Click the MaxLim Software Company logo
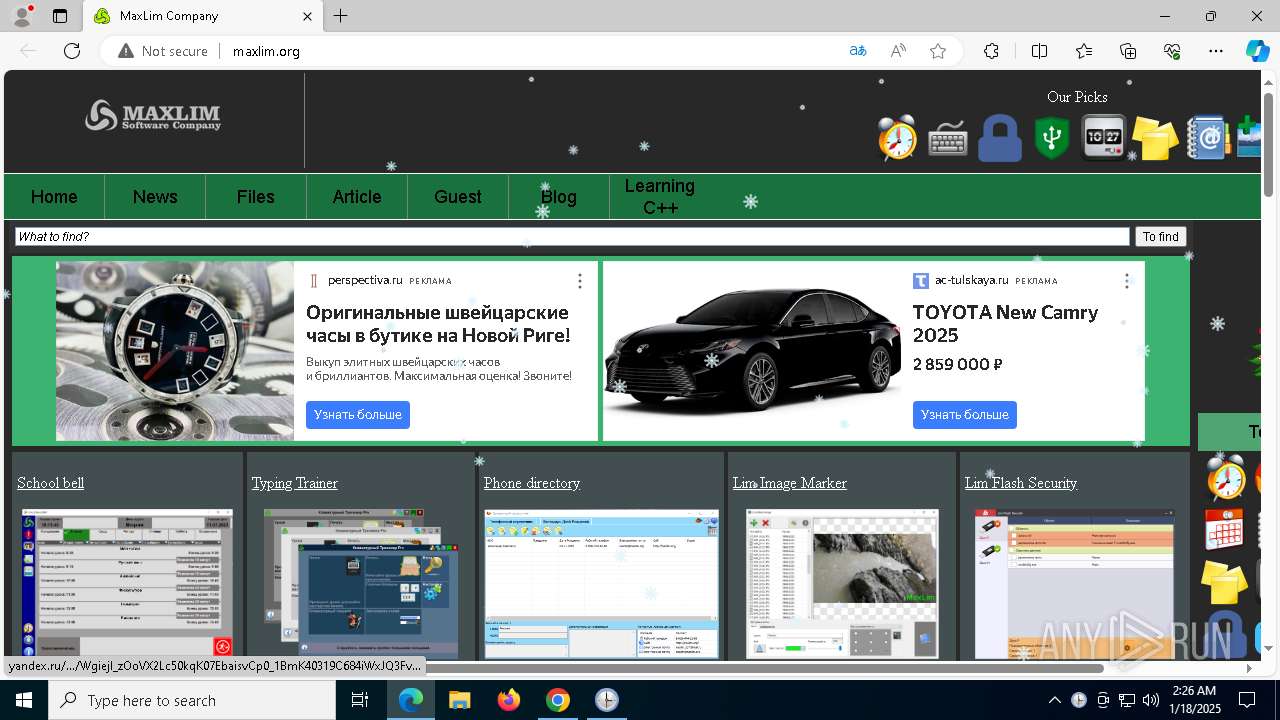 (153, 116)
